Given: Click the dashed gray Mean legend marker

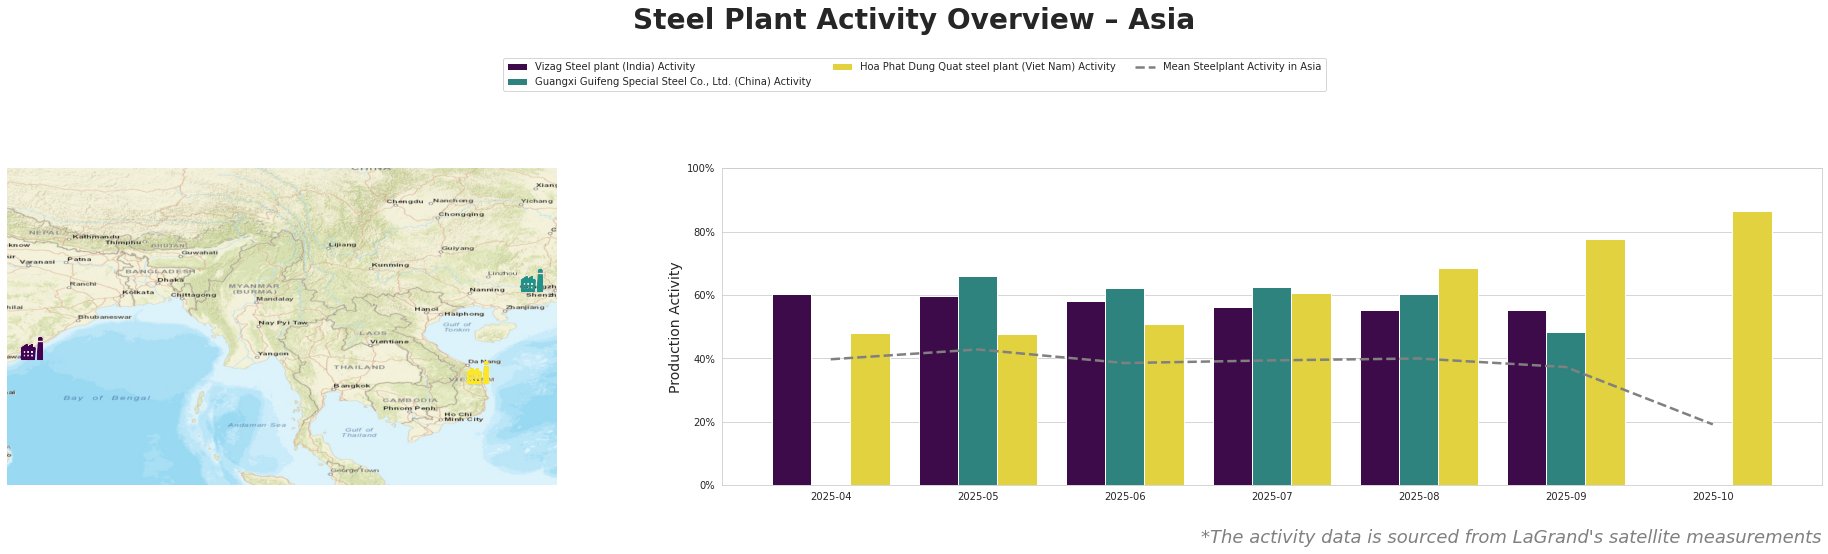Looking at the screenshot, I should pyautogui.click(x=1146, y=67).
